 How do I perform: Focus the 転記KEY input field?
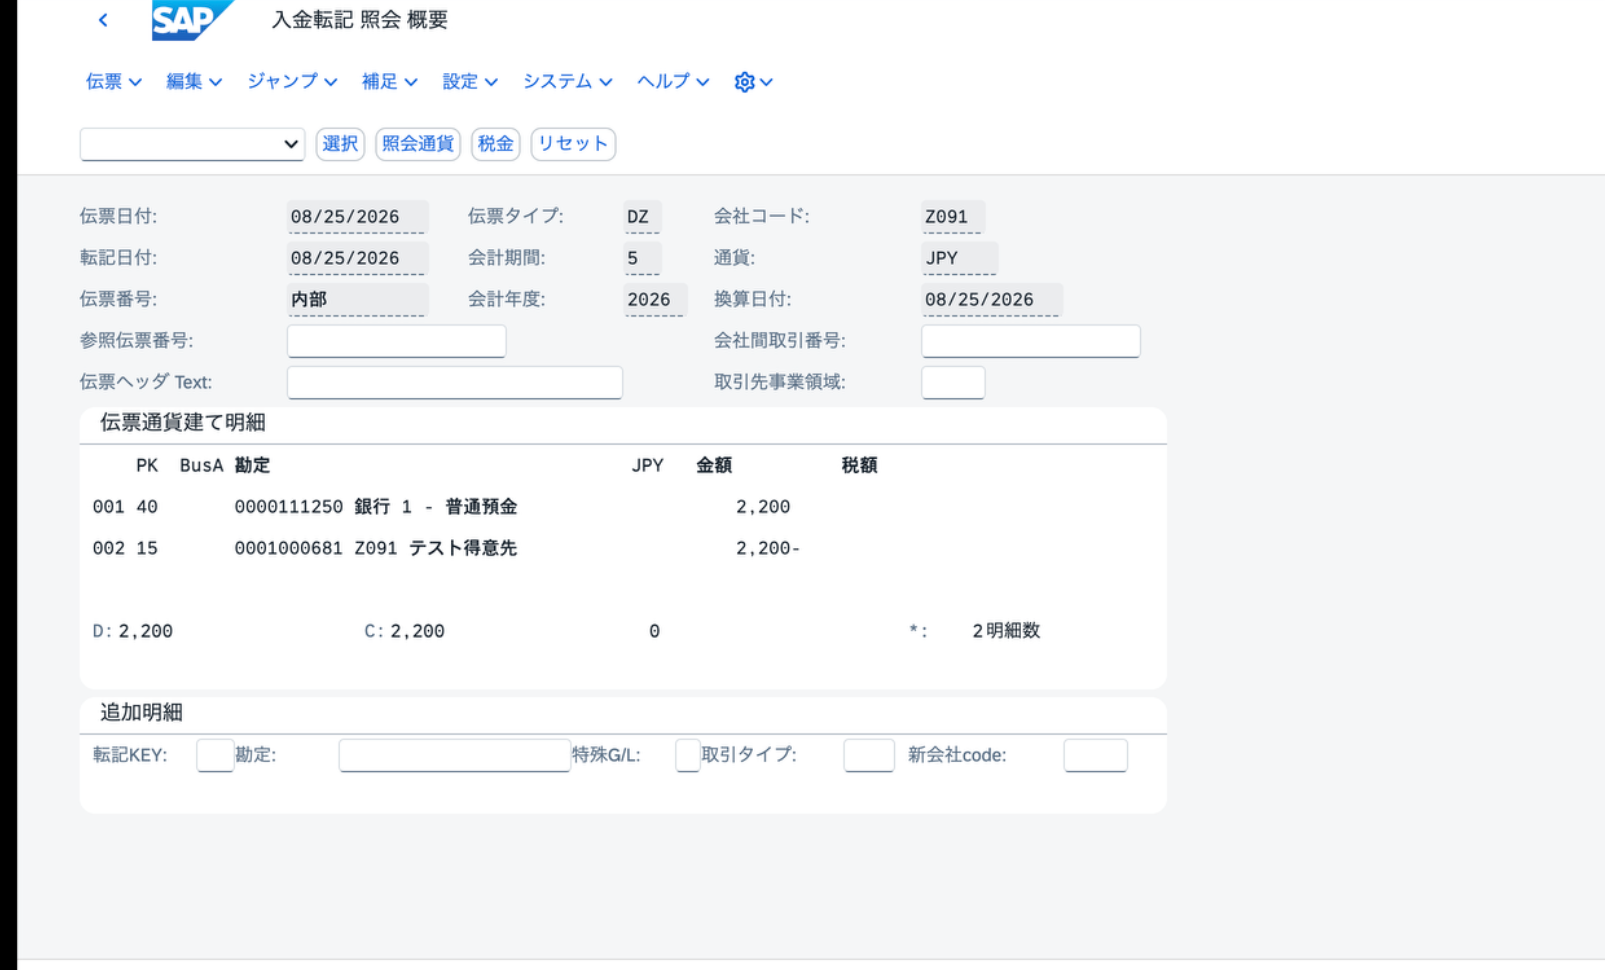[x=215, y=755]
